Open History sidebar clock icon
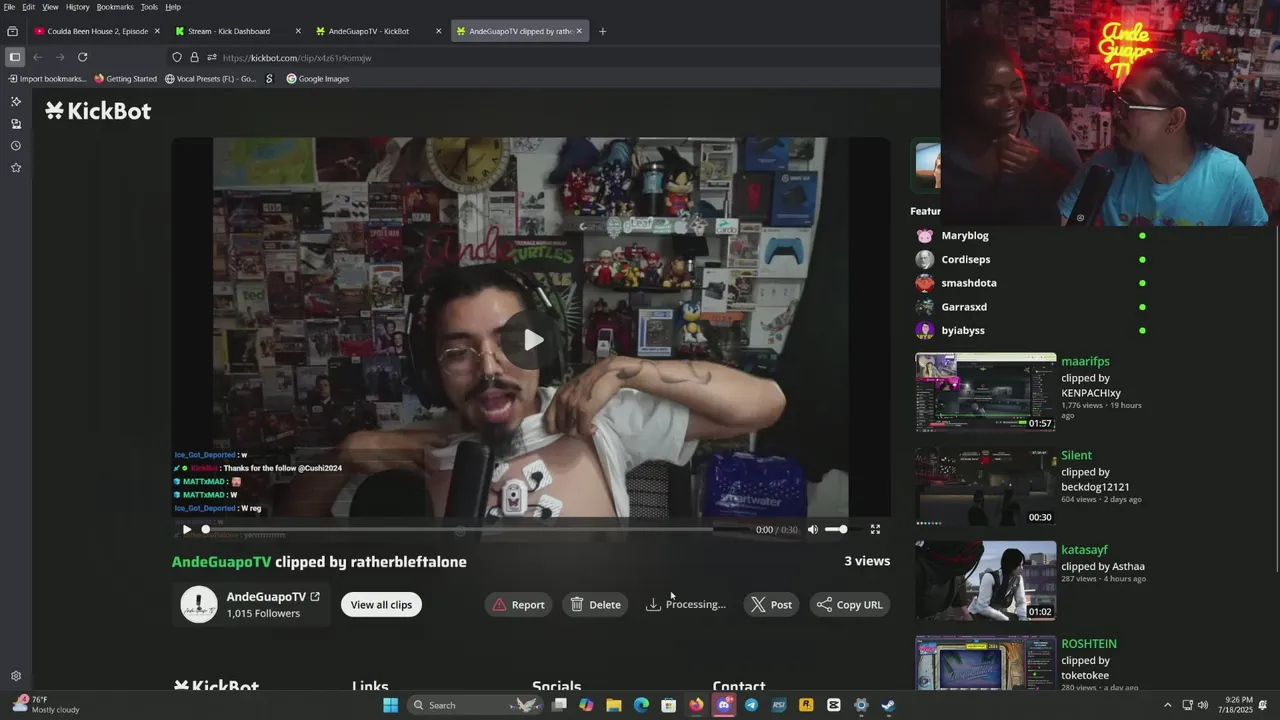This screenshot has width=1280, height=720. click(16, 146)
